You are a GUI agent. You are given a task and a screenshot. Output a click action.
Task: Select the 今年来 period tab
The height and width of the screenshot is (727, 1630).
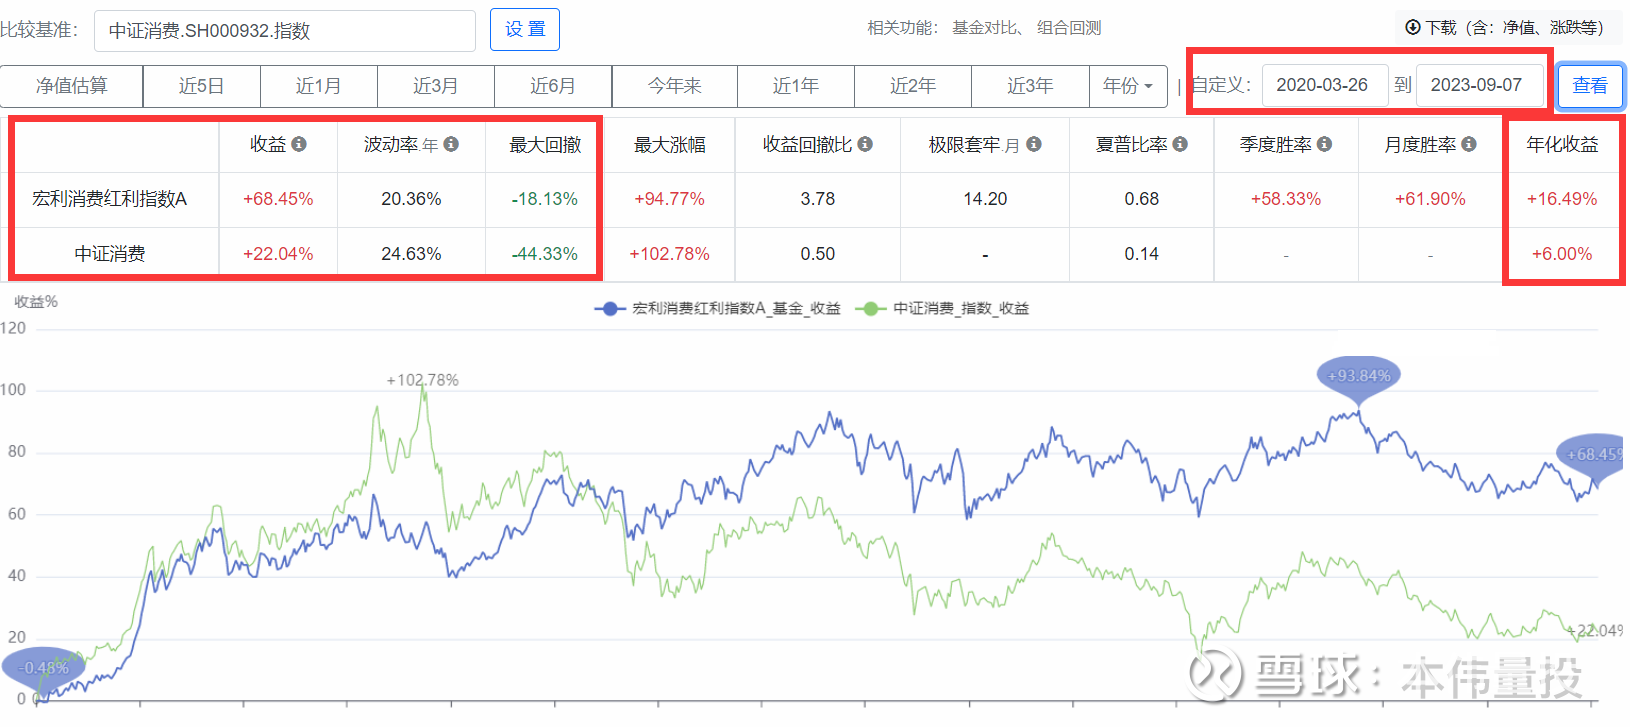click(675, 86)
